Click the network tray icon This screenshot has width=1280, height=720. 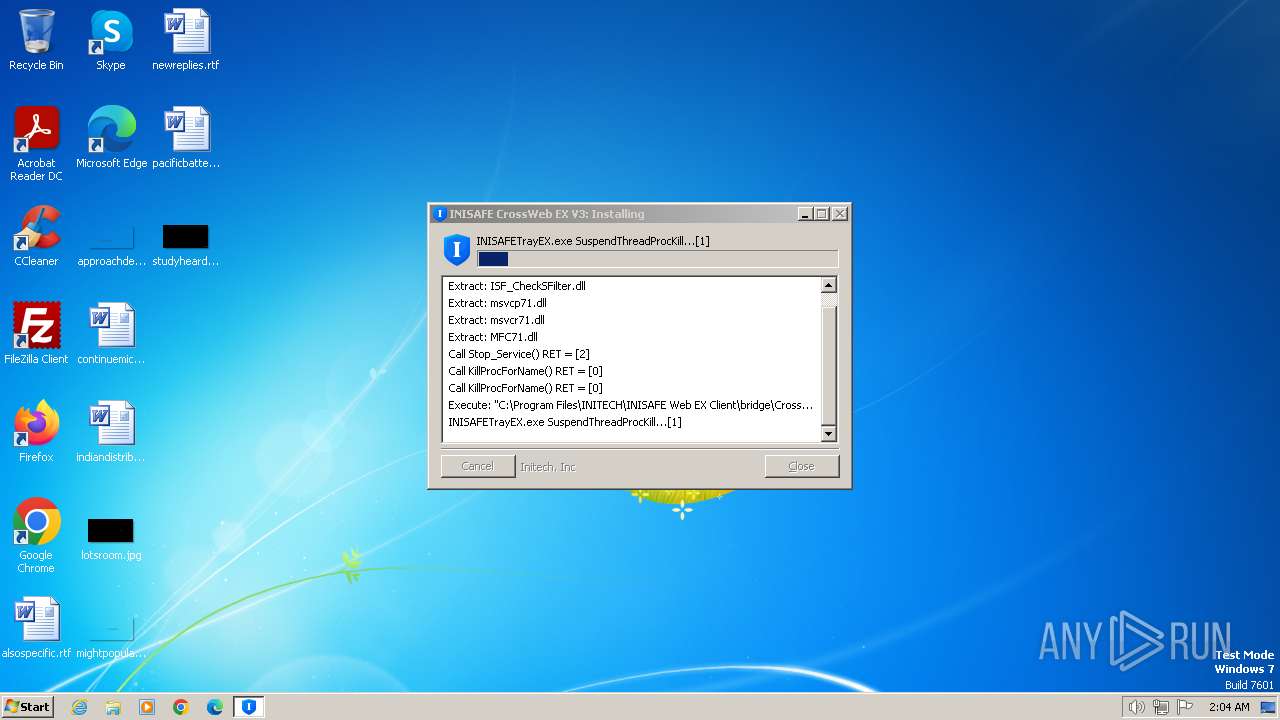point(1161,707)
